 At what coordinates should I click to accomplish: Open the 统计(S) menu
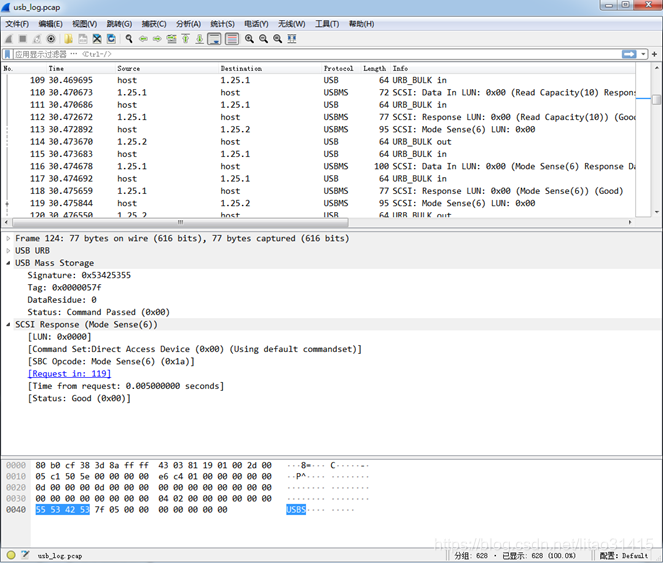(x=222, y=24)
